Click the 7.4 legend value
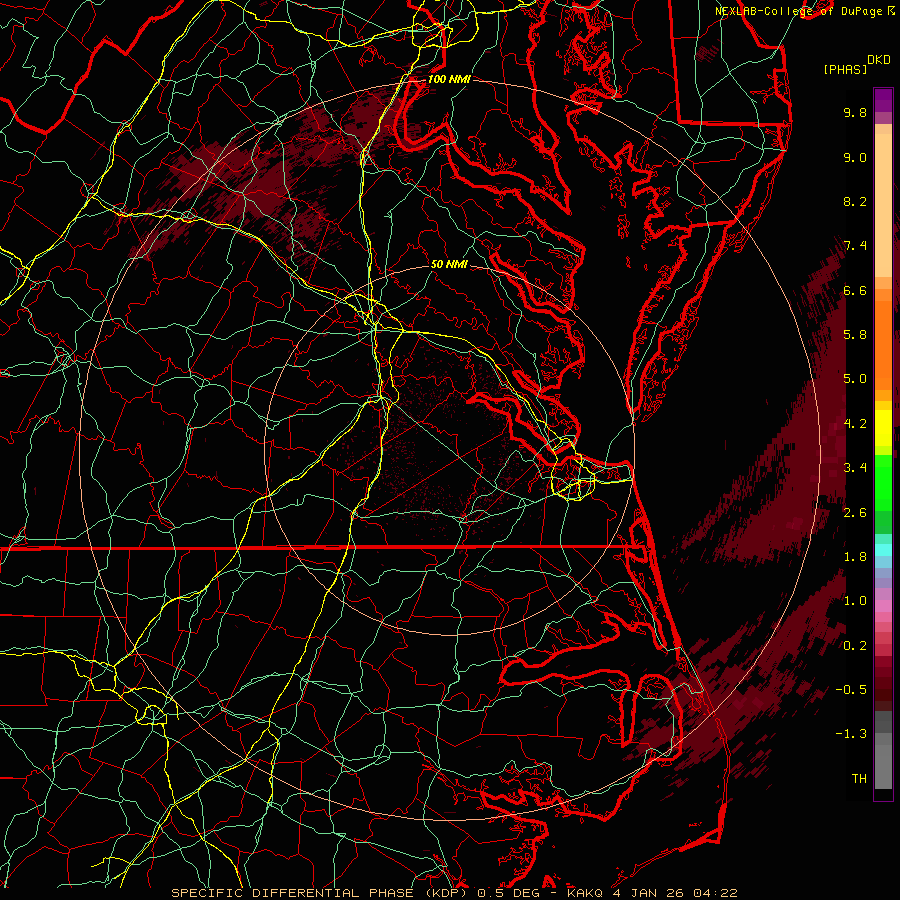This screenshot has height=900, width=900. pos(855,246)
